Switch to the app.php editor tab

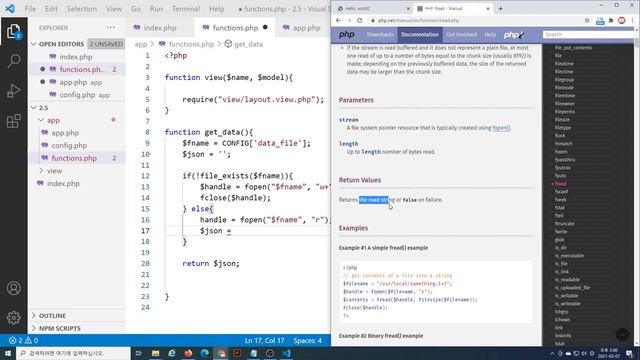pyautogui.click(x=302, y=28)
